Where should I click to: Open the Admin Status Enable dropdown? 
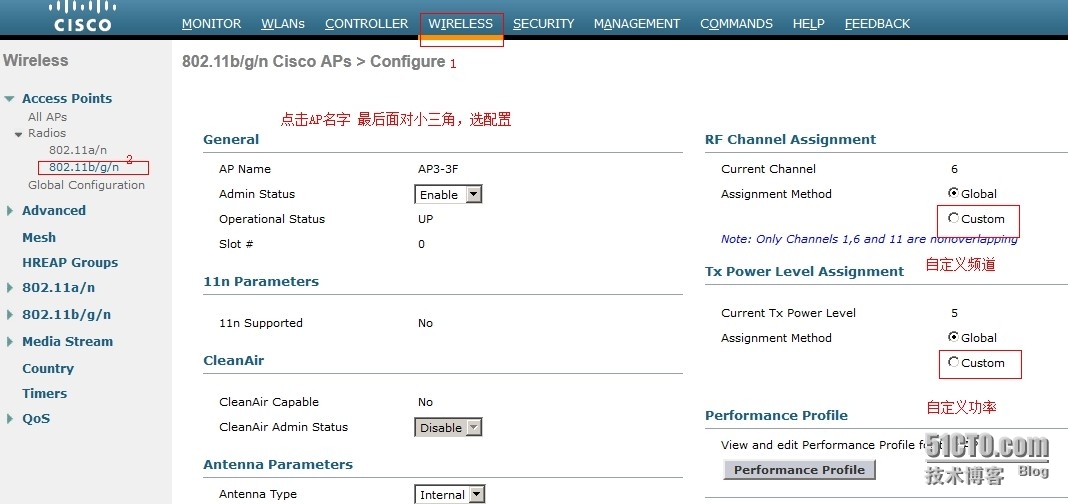pyautogui.click(x=448, y=195)
